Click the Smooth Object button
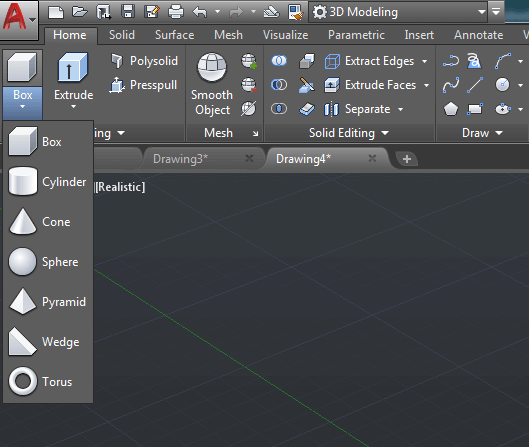 212,84
